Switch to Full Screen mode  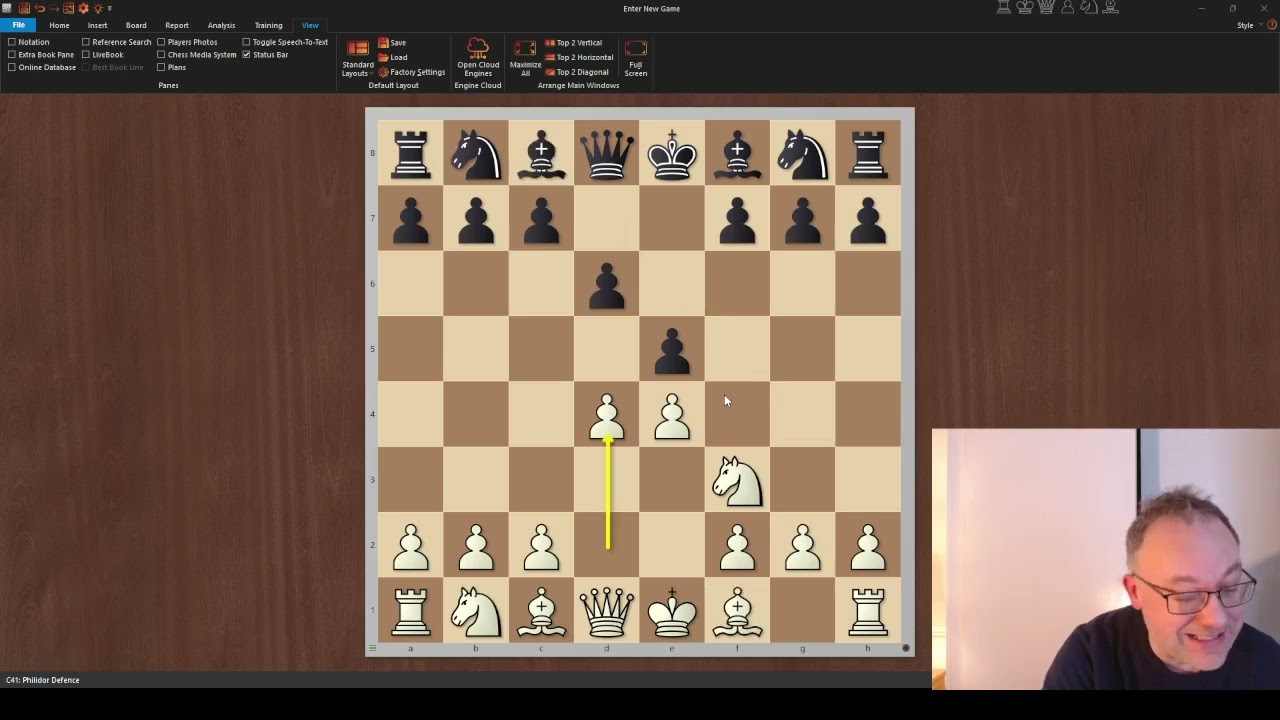click(636, 48)
